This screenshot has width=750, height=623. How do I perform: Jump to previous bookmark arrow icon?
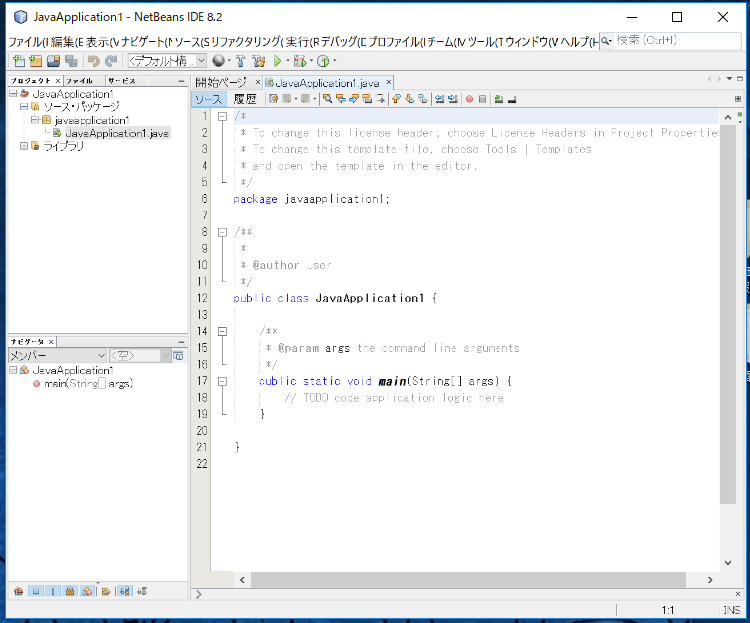click(396, 99)
